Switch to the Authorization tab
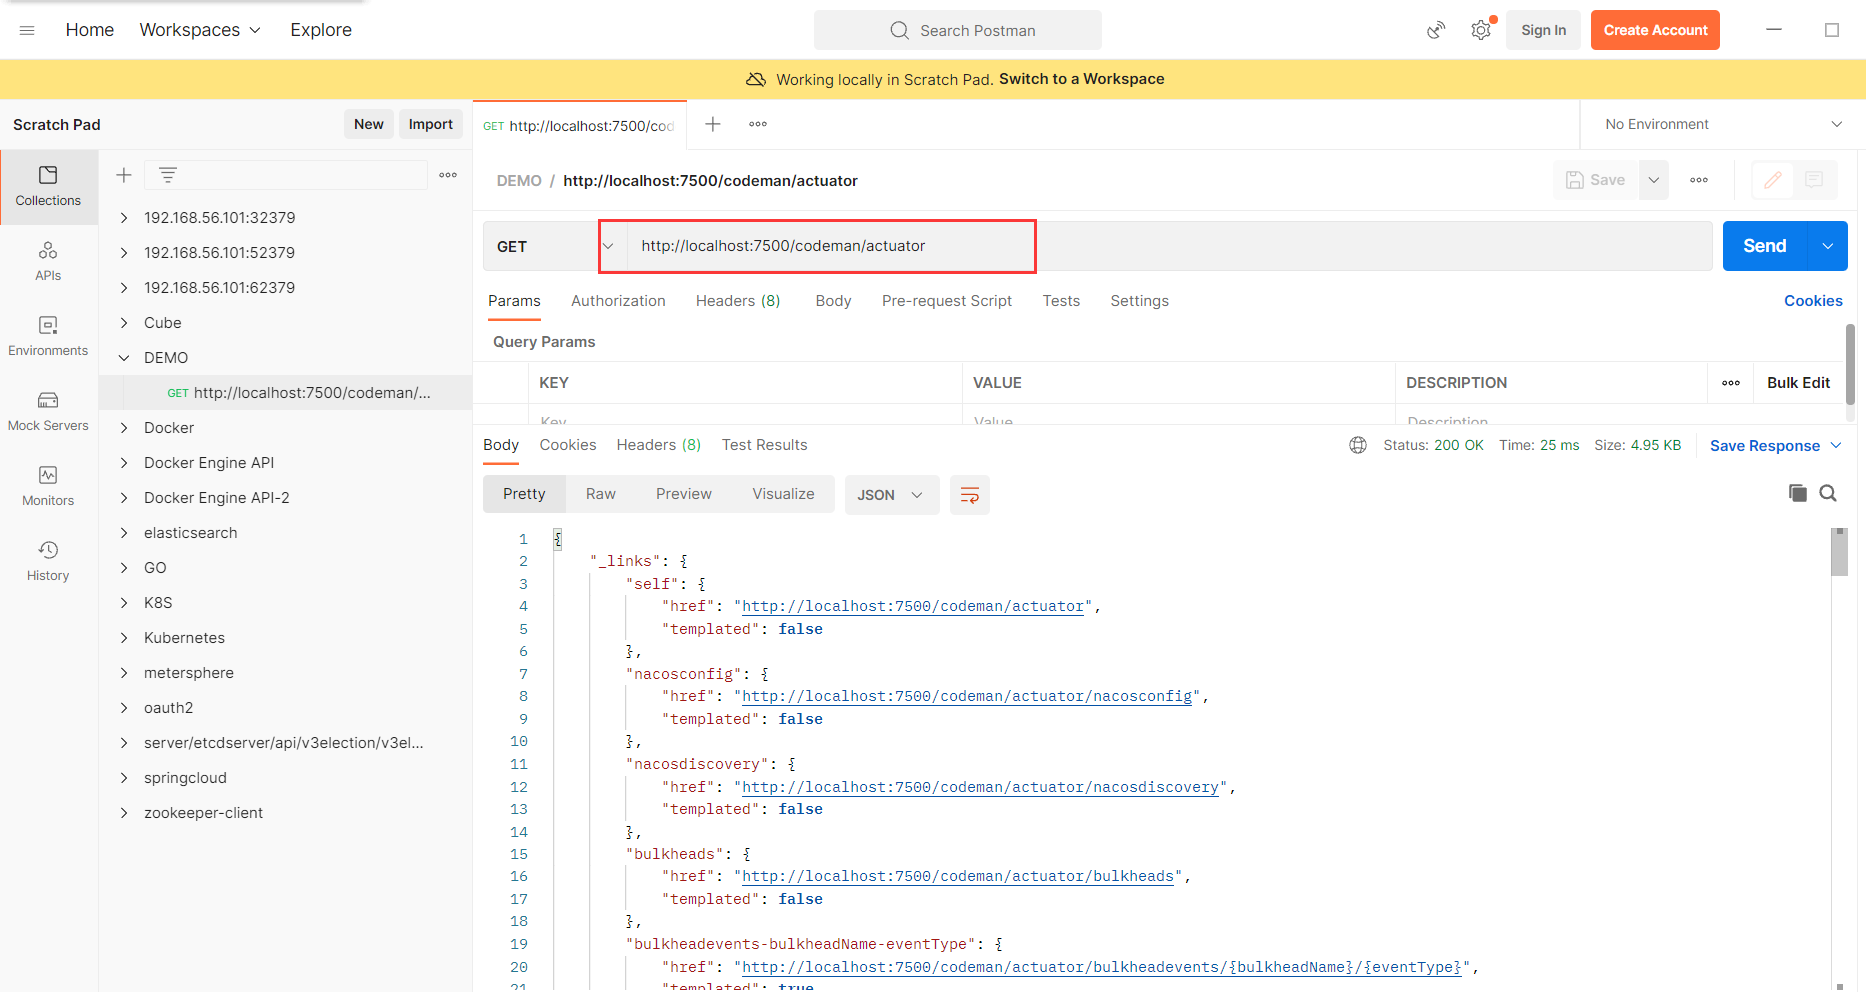The image size is (1866, 992). [618, 301]
